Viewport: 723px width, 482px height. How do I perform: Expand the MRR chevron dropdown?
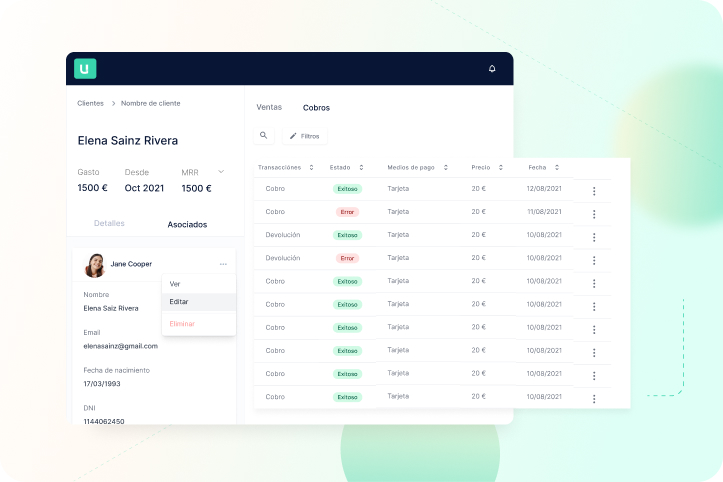pyautogui.click(x=221, y=172)
